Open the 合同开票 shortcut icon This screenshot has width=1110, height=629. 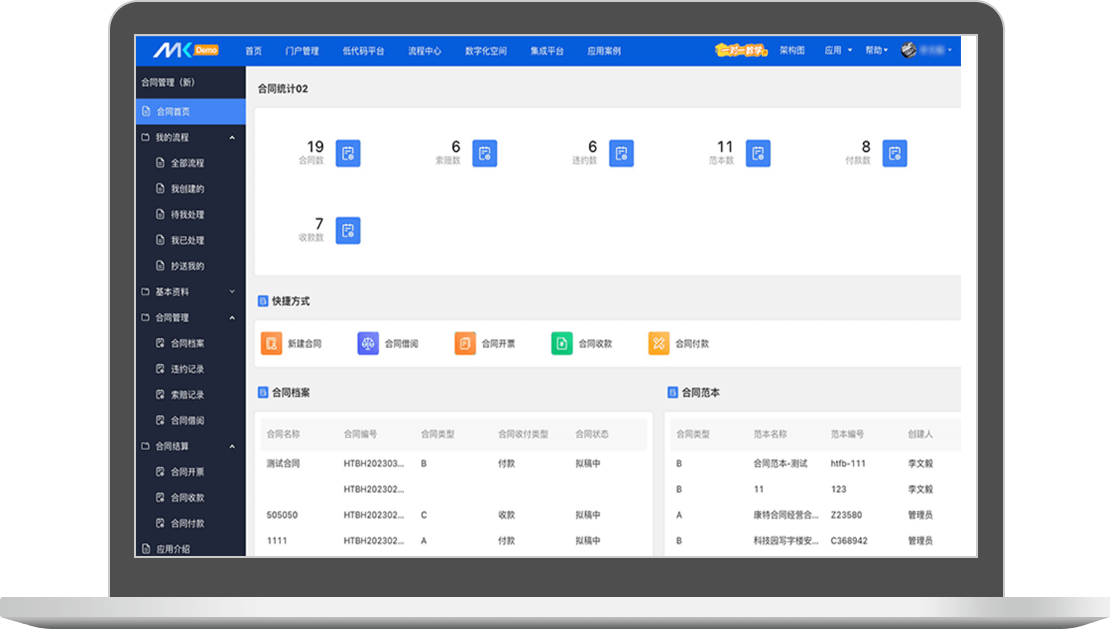pos(465,343)
